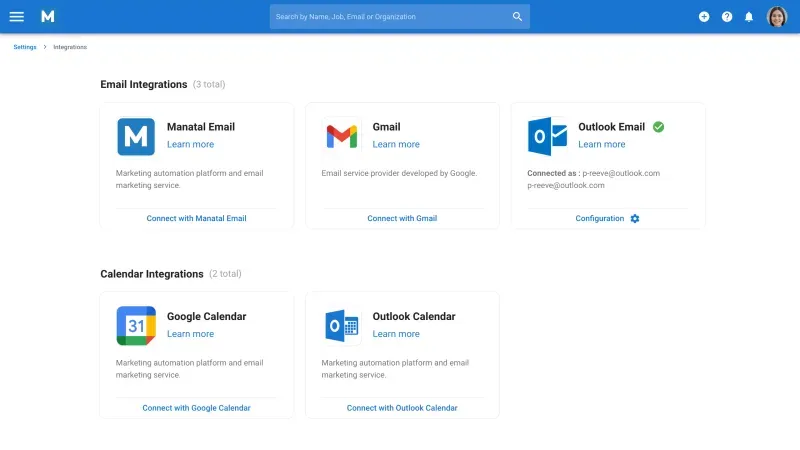
Task: Click Connect with Outlook Calendar
Action: pos(402,408)
